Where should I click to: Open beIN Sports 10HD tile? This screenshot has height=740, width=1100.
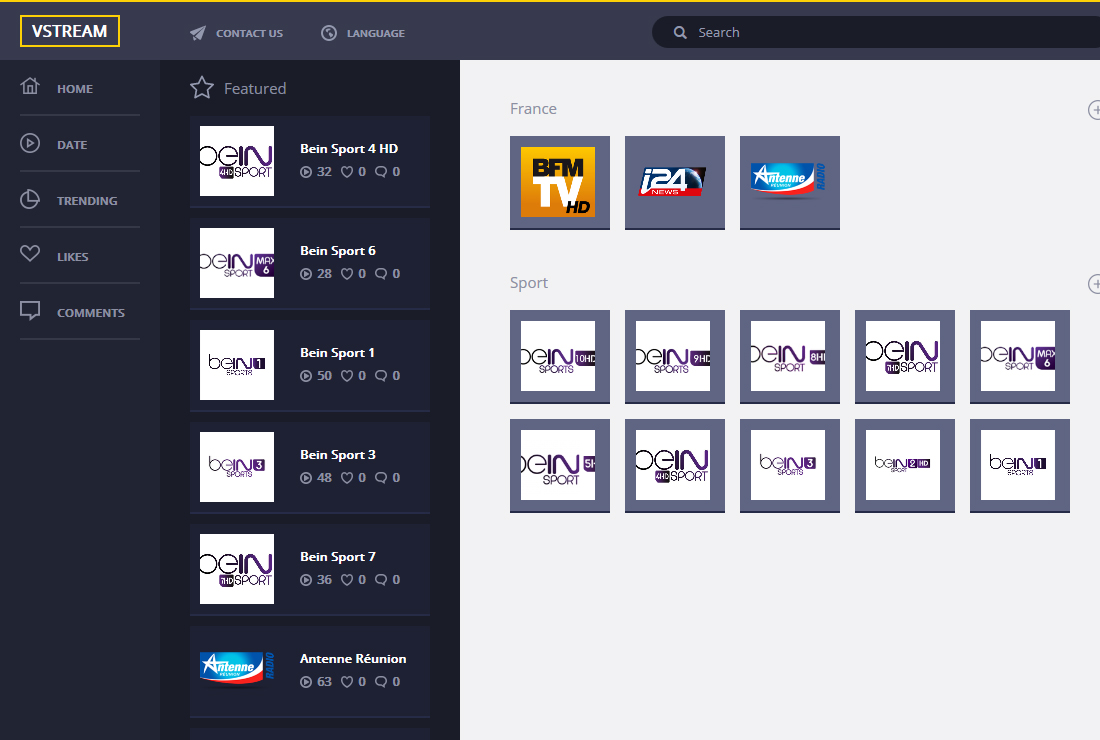(560, 356)
